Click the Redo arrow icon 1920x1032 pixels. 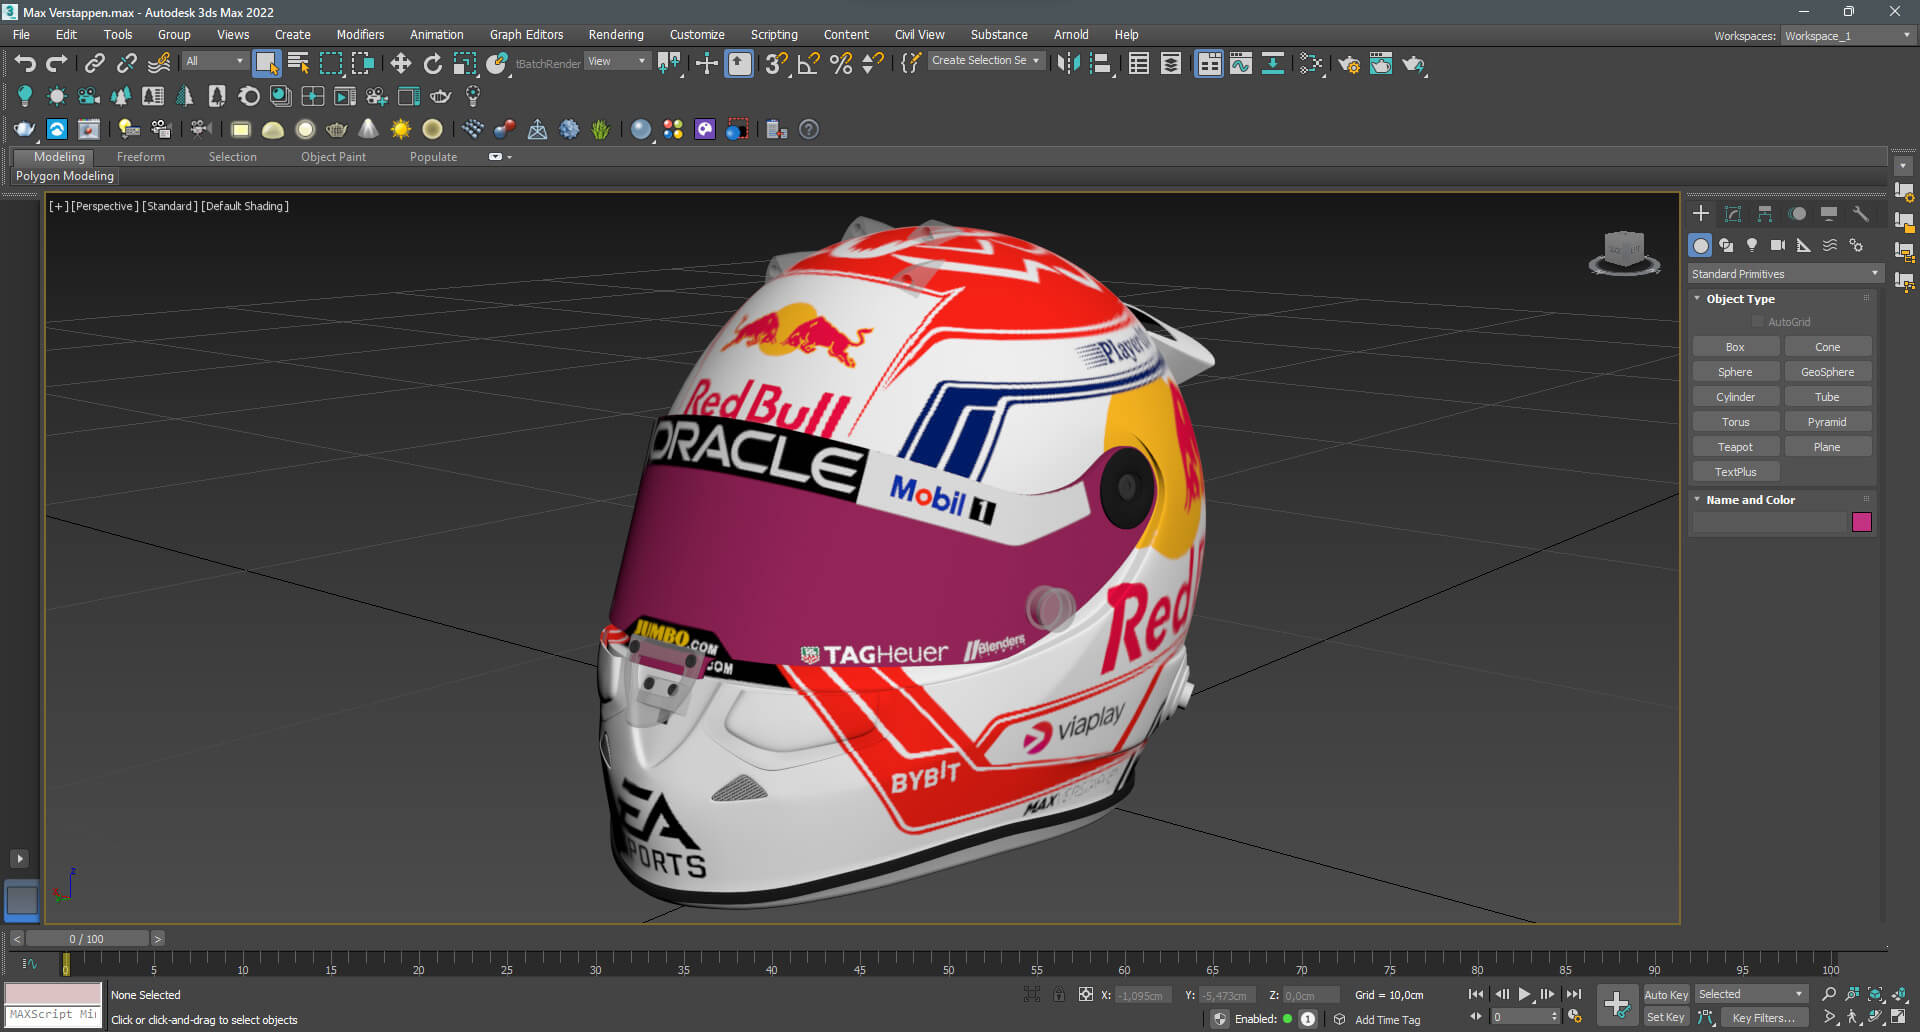tap(57, 64)
